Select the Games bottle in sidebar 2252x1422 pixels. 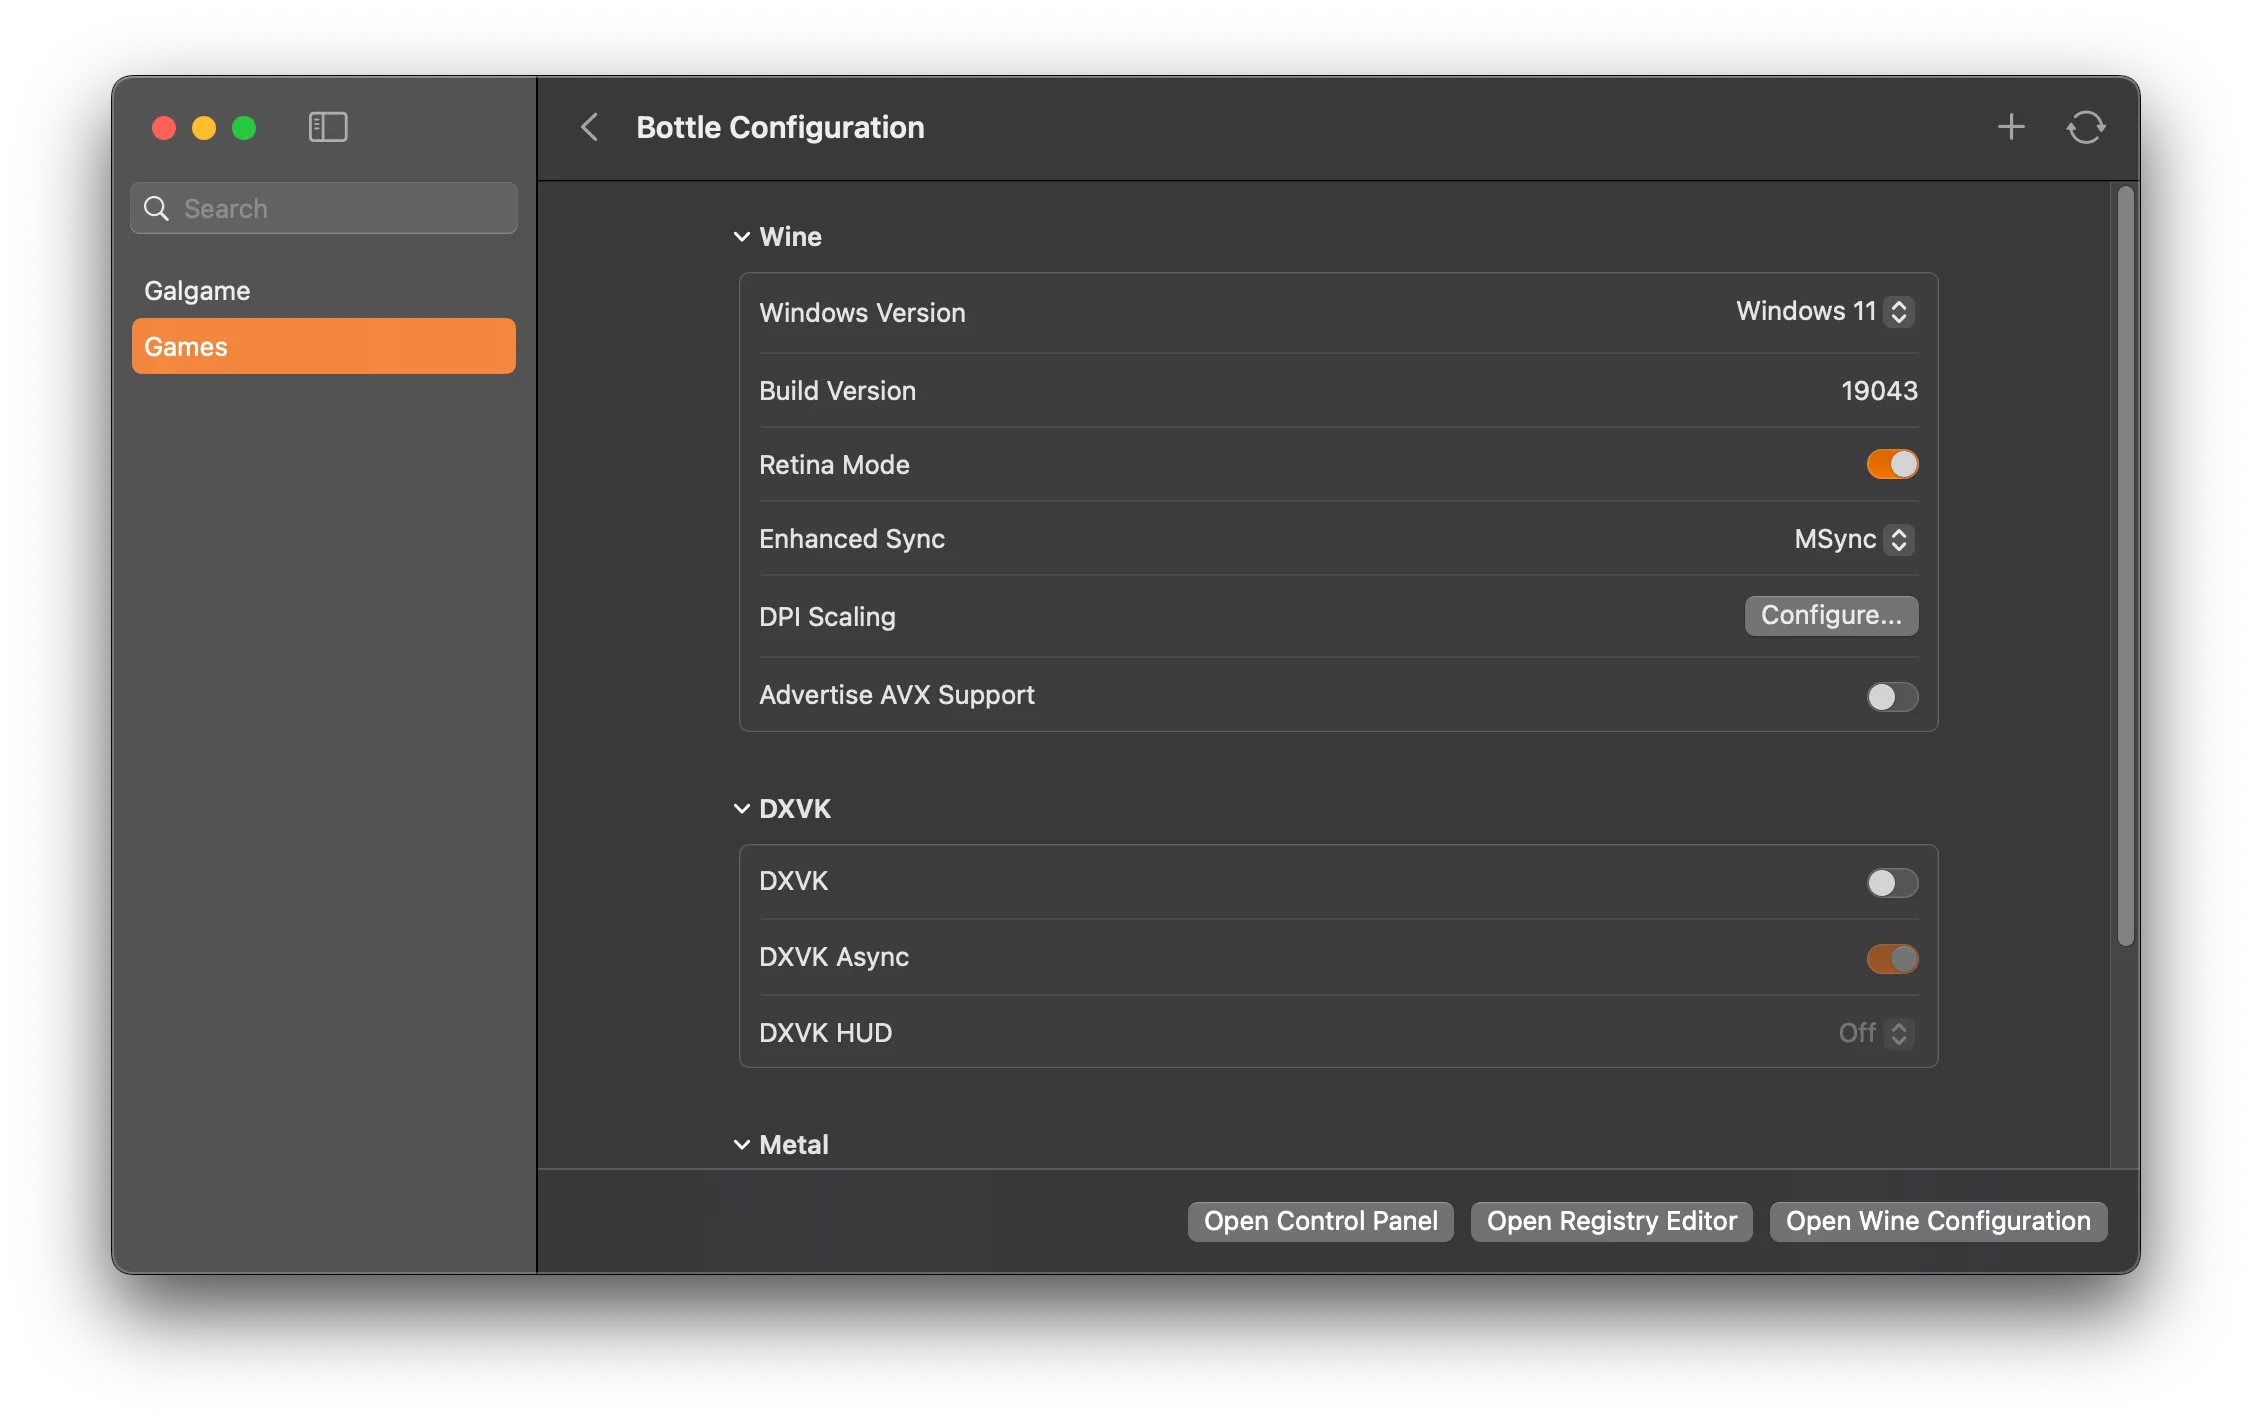(323, 346)
